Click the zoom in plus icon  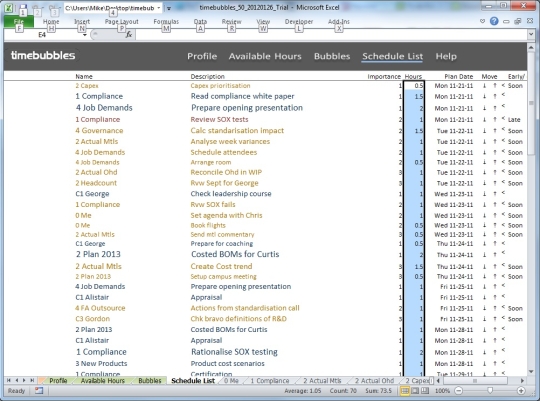click(521, 391)
